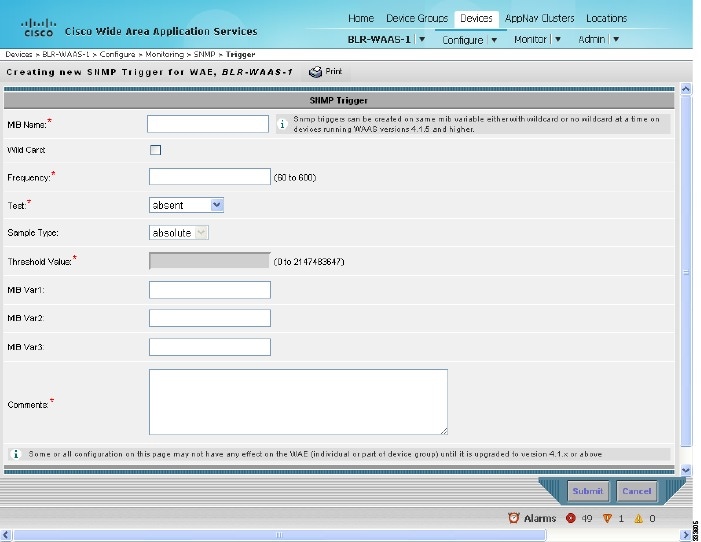The width and height of the screenshot is (701, 542).
Task: Click the vertical scrollbar up arrow
Action: coord(686,89)
